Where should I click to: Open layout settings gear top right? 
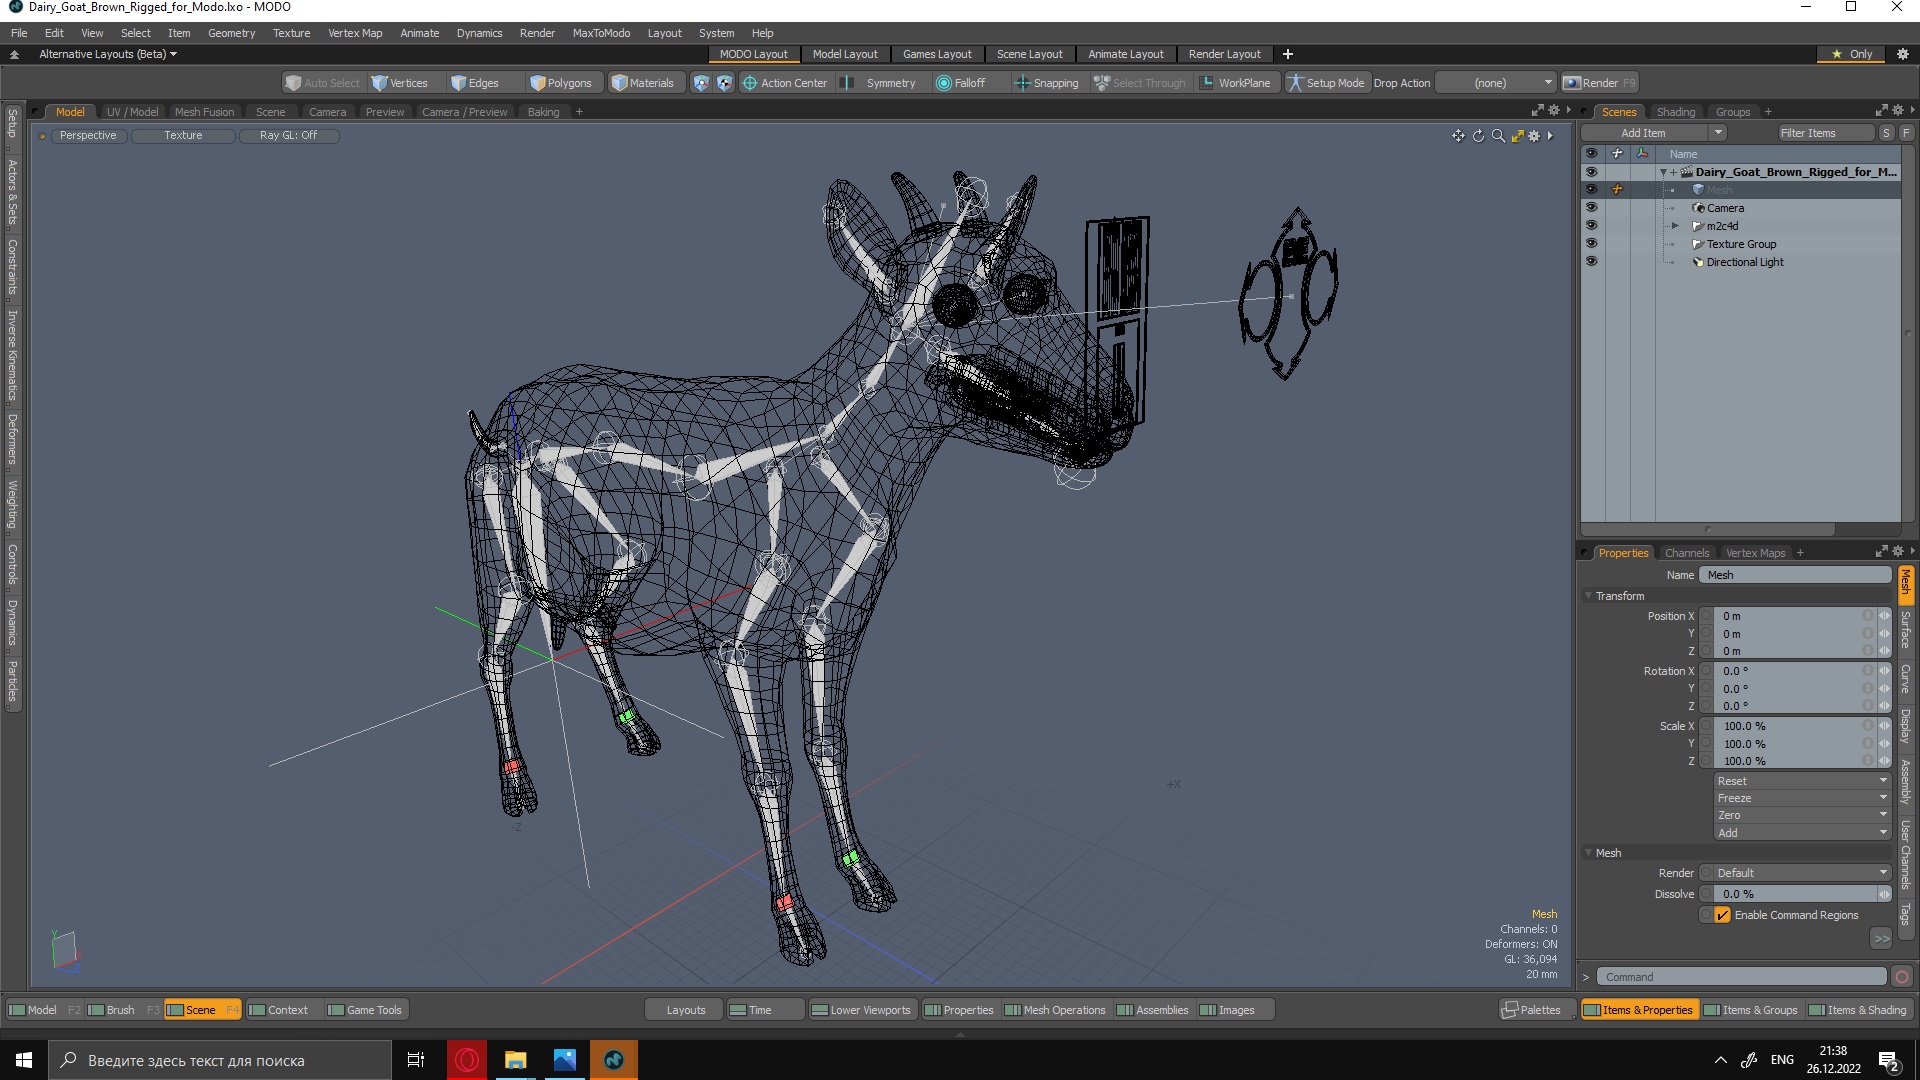pos(1903,54)
